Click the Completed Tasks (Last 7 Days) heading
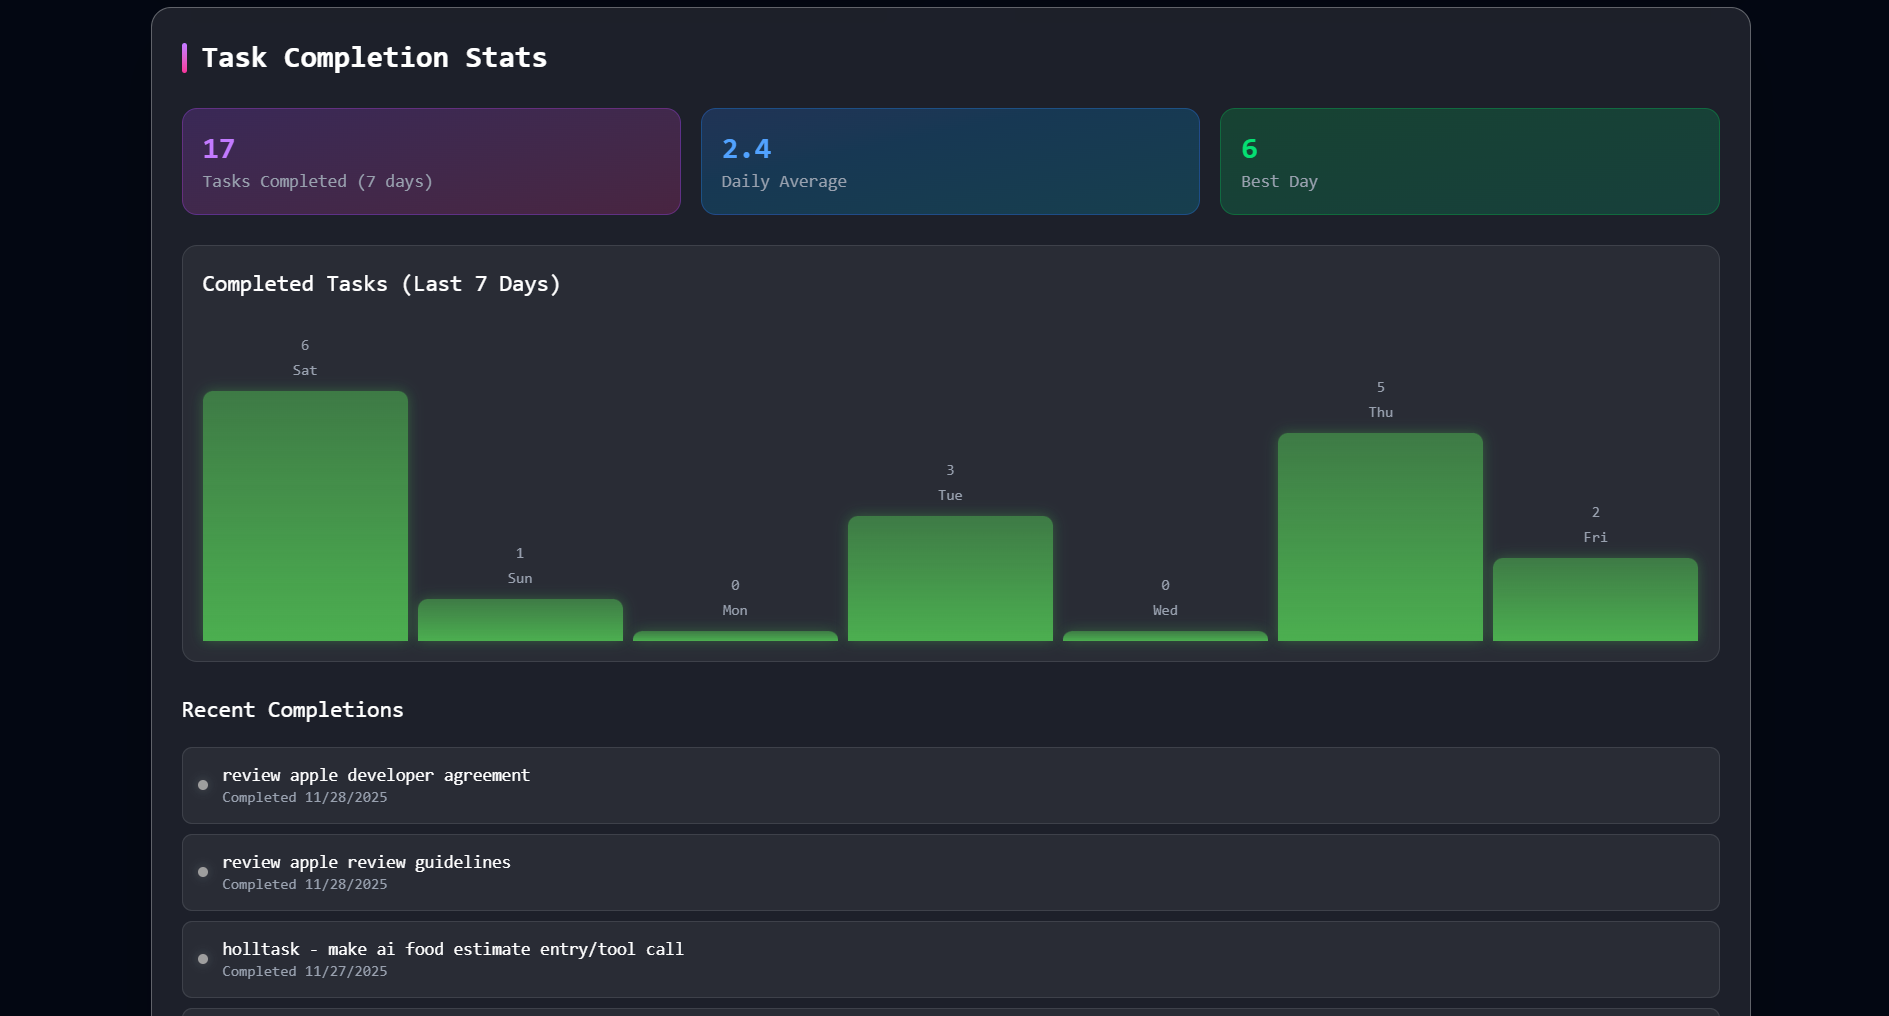This screenshot has width=1889, height=1016. (x=381, y=284)
